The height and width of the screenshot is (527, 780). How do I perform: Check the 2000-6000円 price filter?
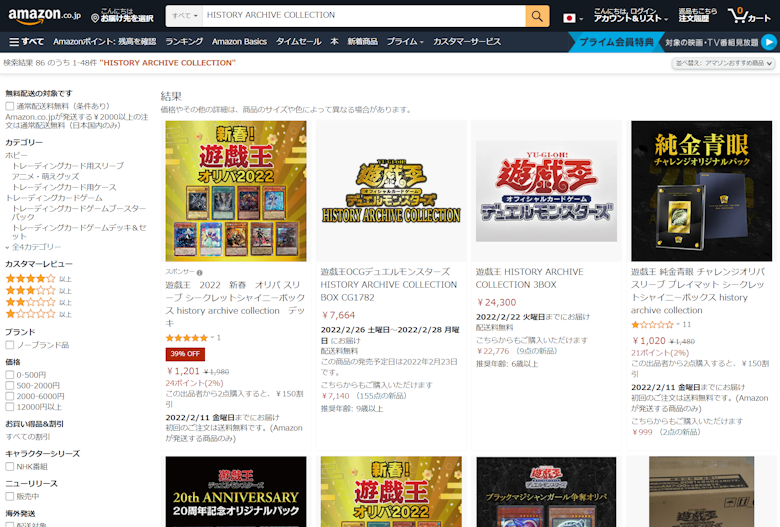[9, 396]
